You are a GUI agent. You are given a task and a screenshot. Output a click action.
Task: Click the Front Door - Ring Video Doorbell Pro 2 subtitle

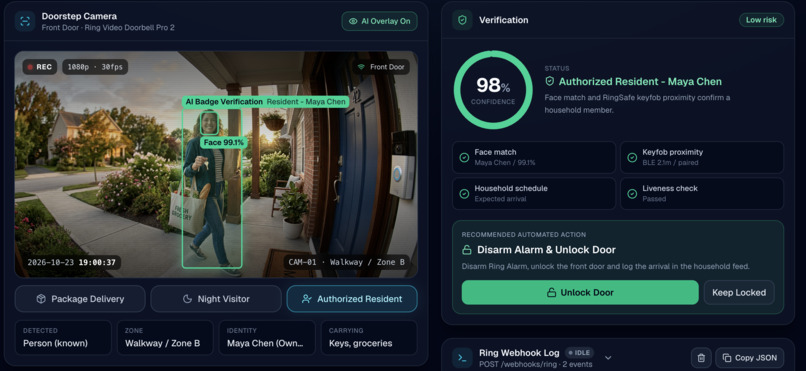(x=108, y=28)
